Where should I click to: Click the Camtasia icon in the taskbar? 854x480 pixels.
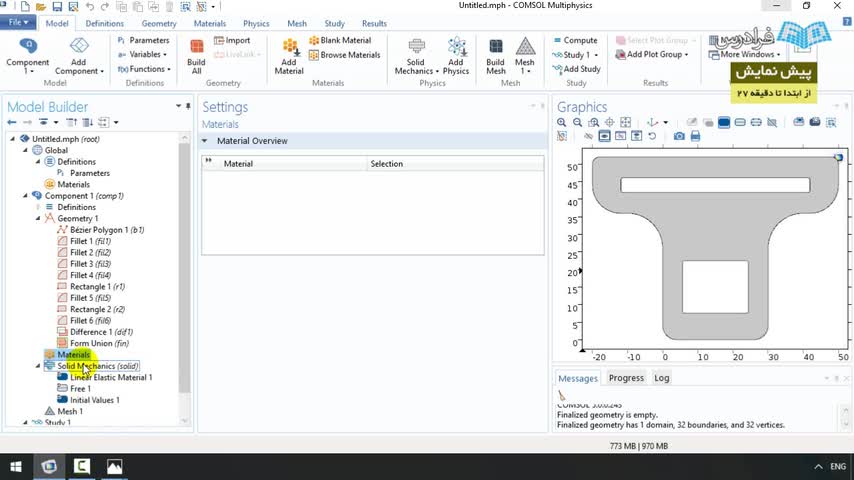click(x=82, y=466)
